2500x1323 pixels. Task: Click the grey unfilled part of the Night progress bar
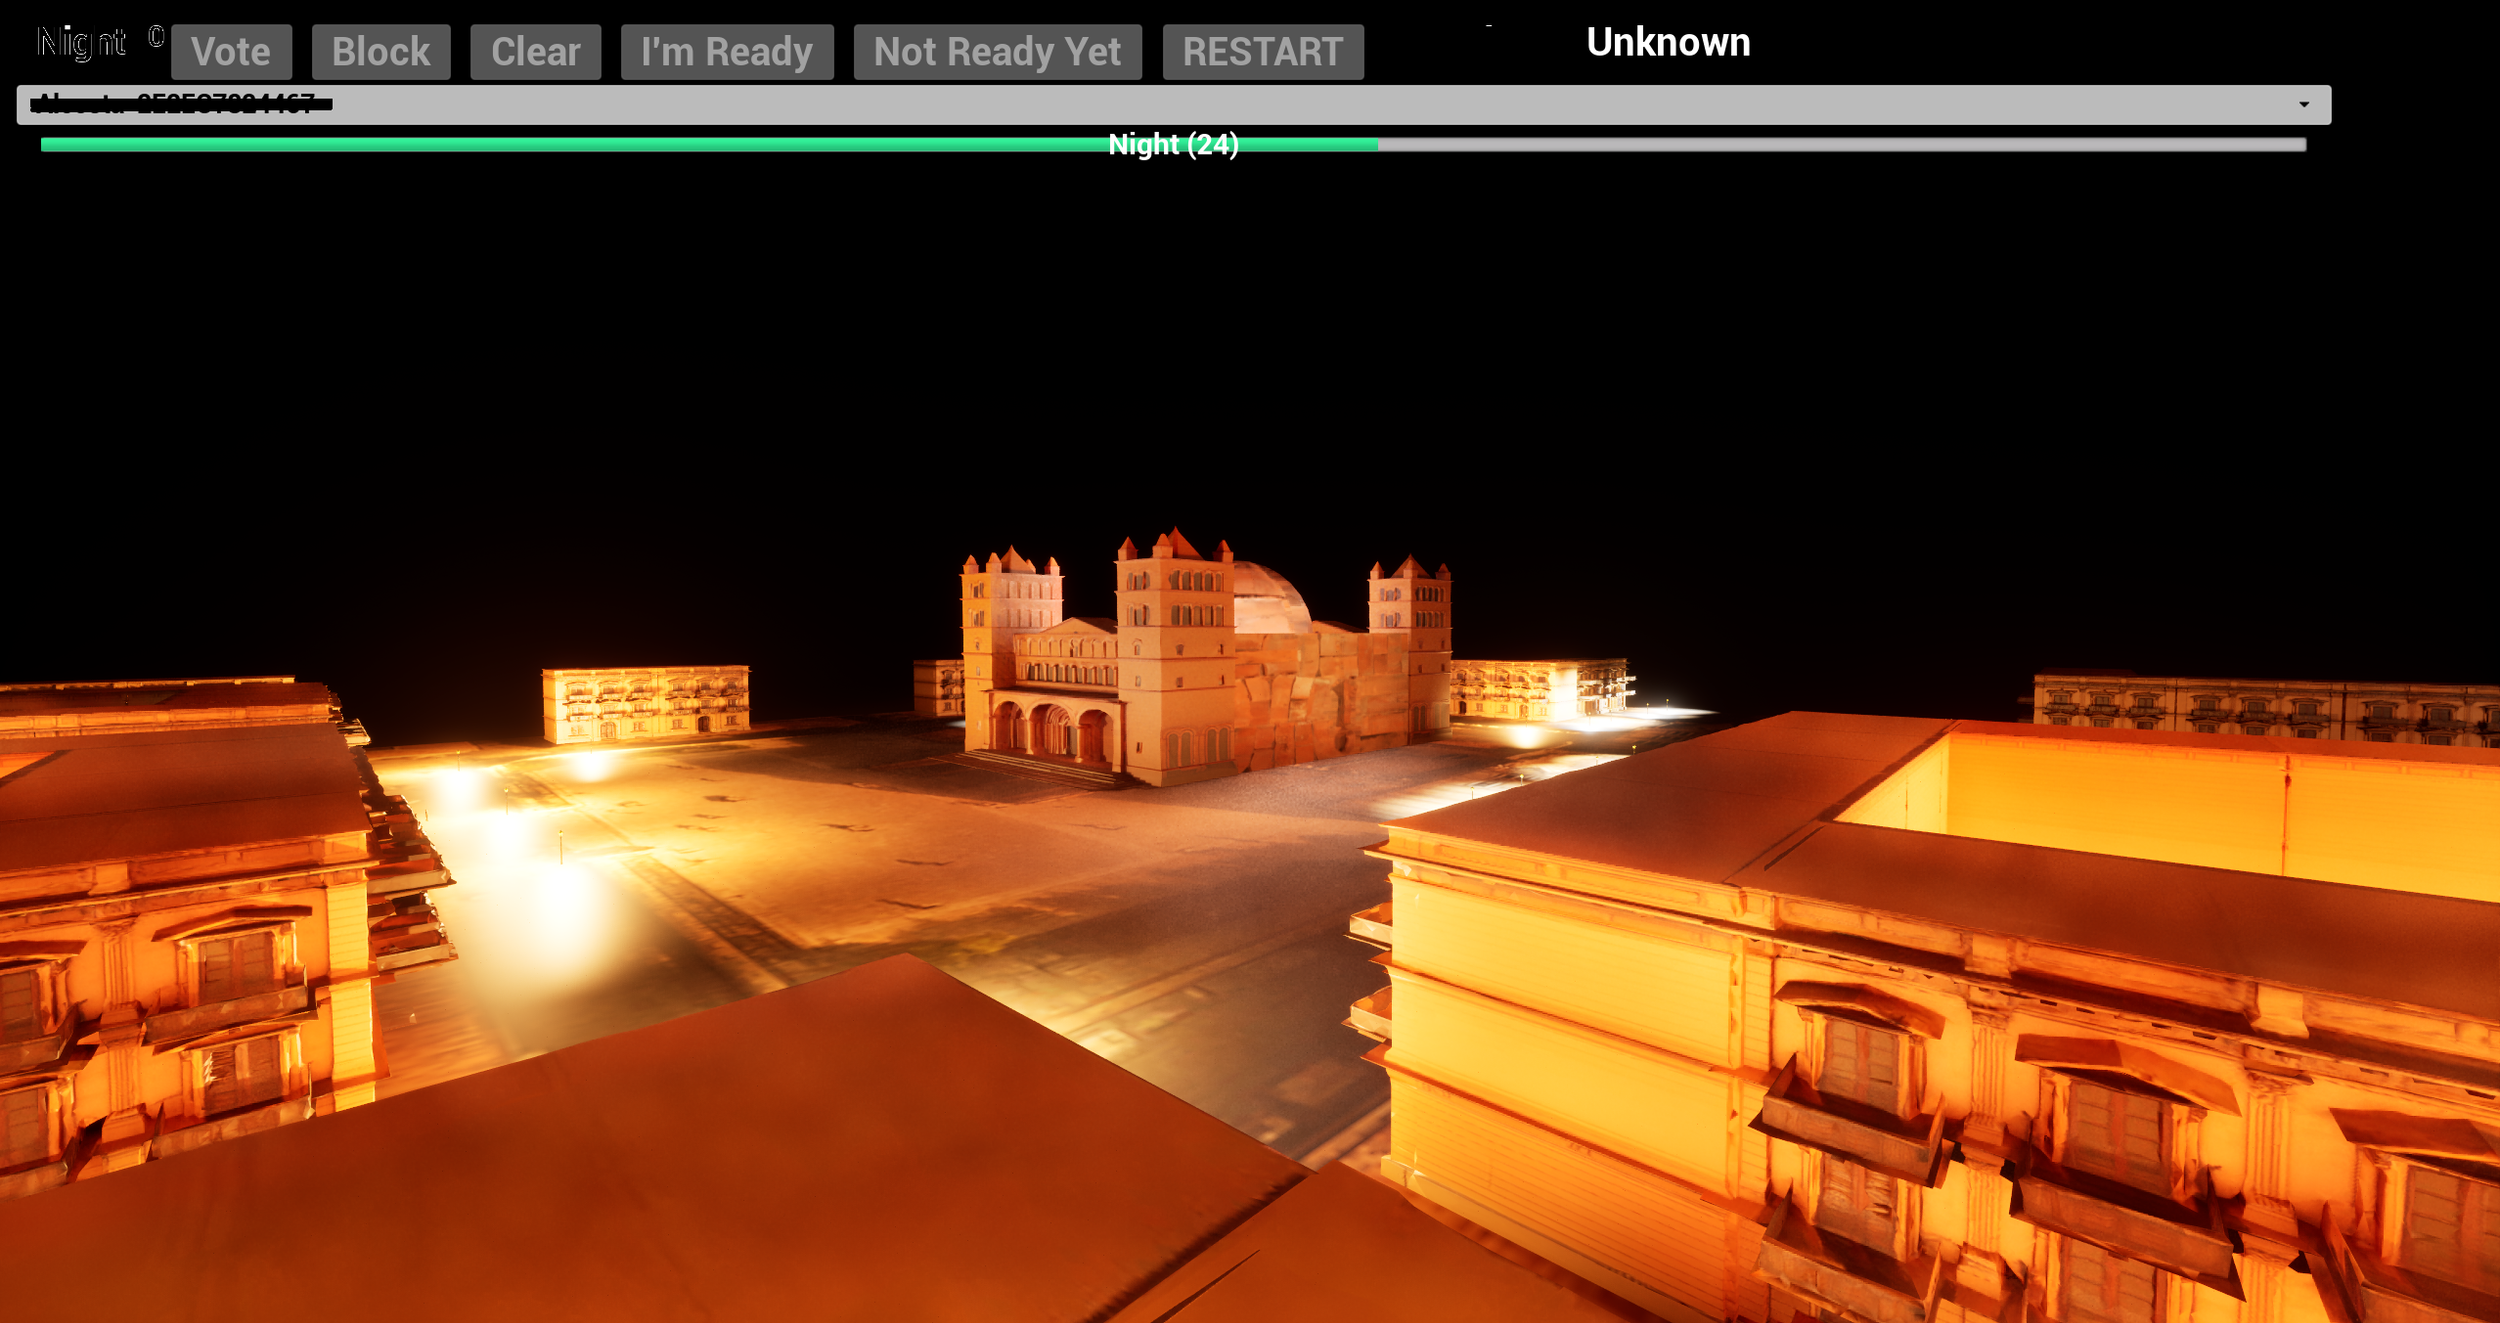click(1850, 145)
